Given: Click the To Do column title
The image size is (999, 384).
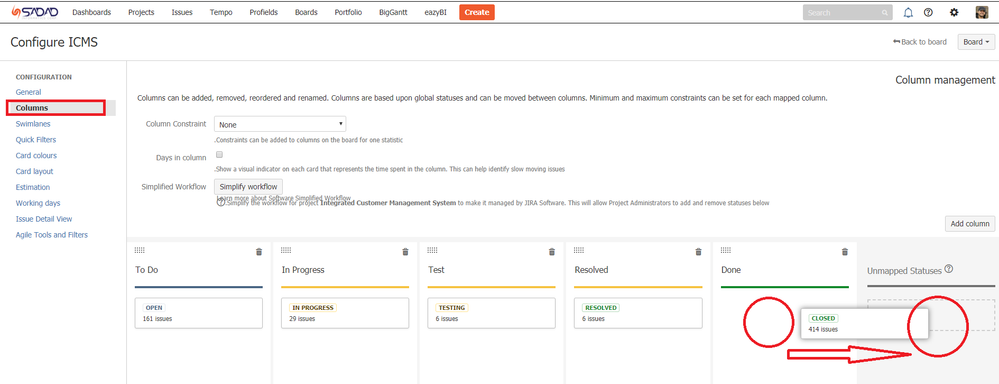Looking at the screenshot, I should pyautogui.click(x=147, y=270).
